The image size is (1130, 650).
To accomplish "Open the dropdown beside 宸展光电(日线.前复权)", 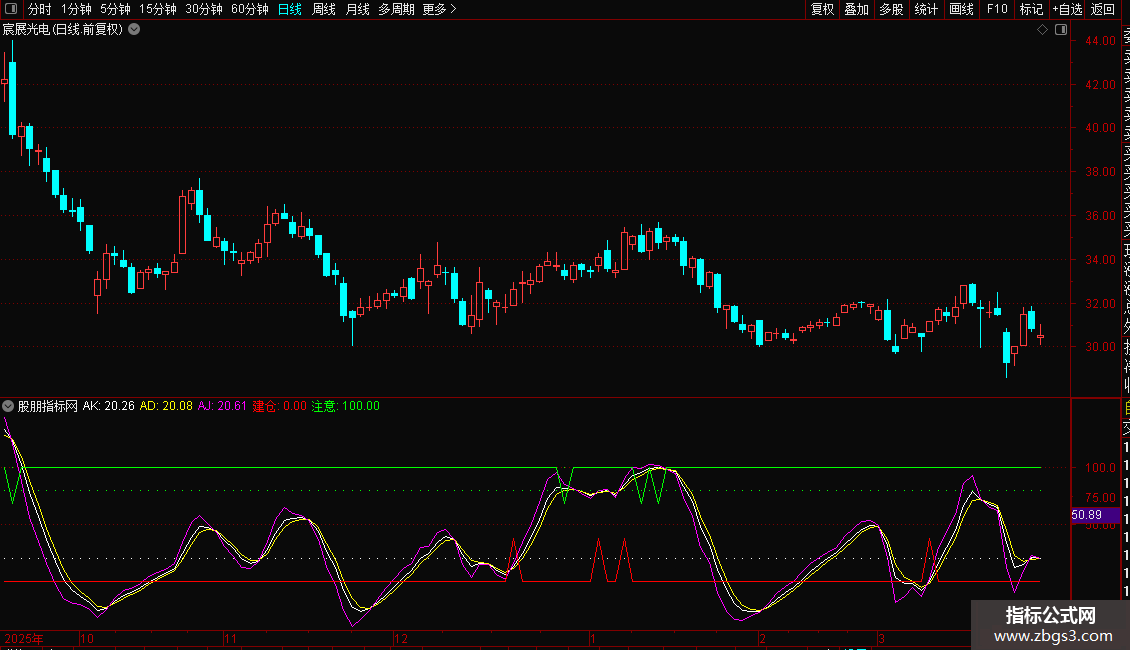I will [x=134, y=30].
